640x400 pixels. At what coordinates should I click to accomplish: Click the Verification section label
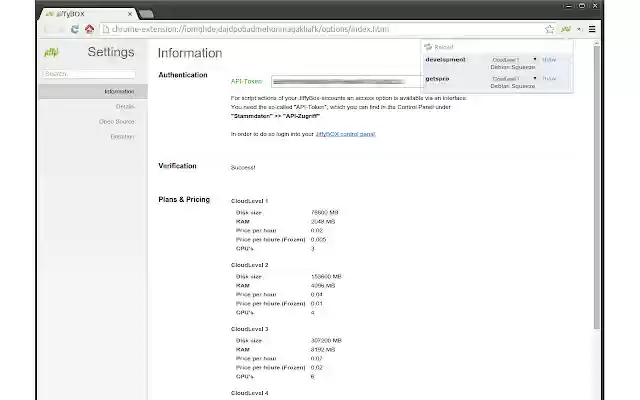tap(177, 166)
